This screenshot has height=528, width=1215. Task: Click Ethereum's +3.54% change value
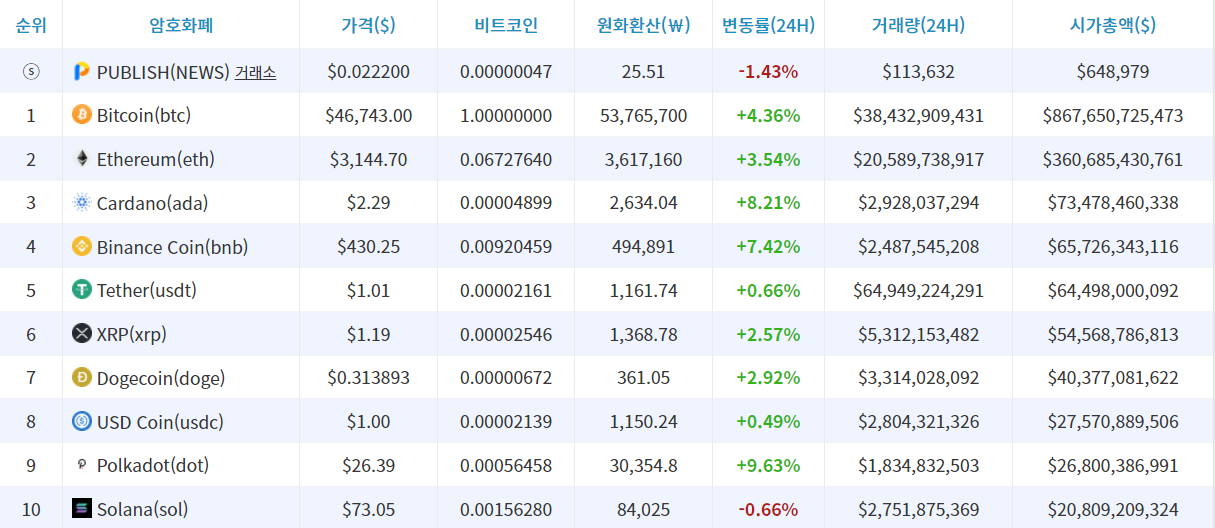pyautogui.click(x=768, y=159)
